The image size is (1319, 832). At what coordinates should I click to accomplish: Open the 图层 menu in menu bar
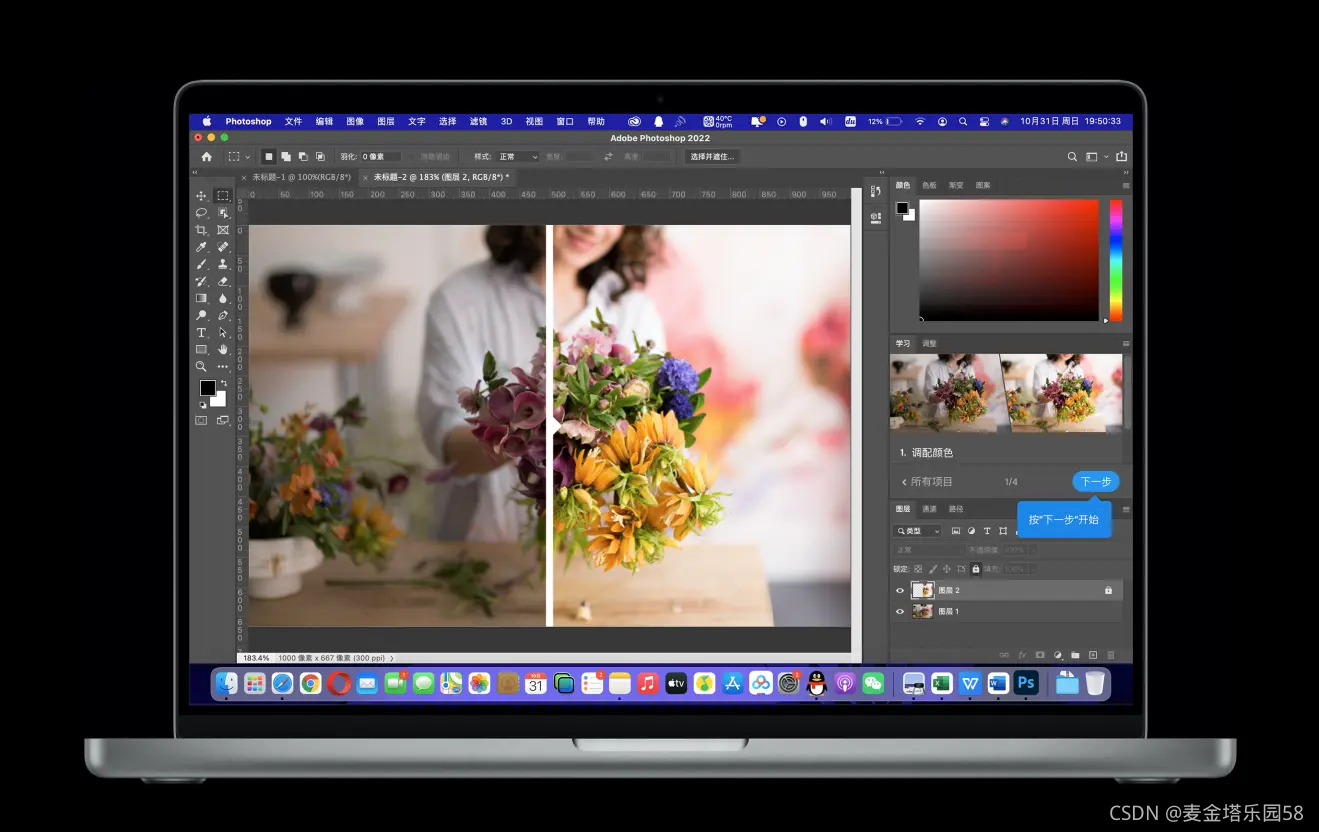386,121
